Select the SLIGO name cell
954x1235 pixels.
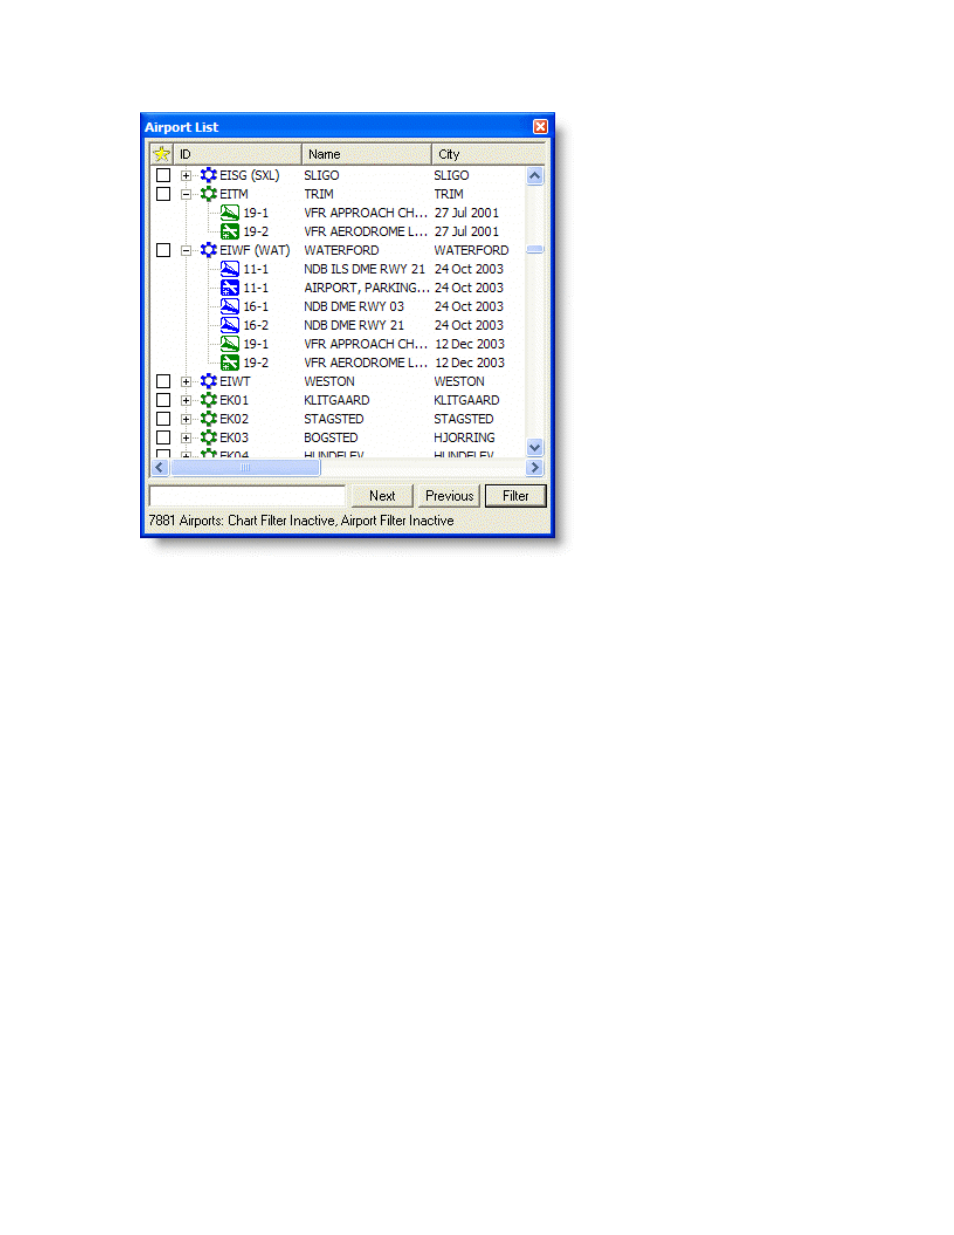[x=322, y=175]
